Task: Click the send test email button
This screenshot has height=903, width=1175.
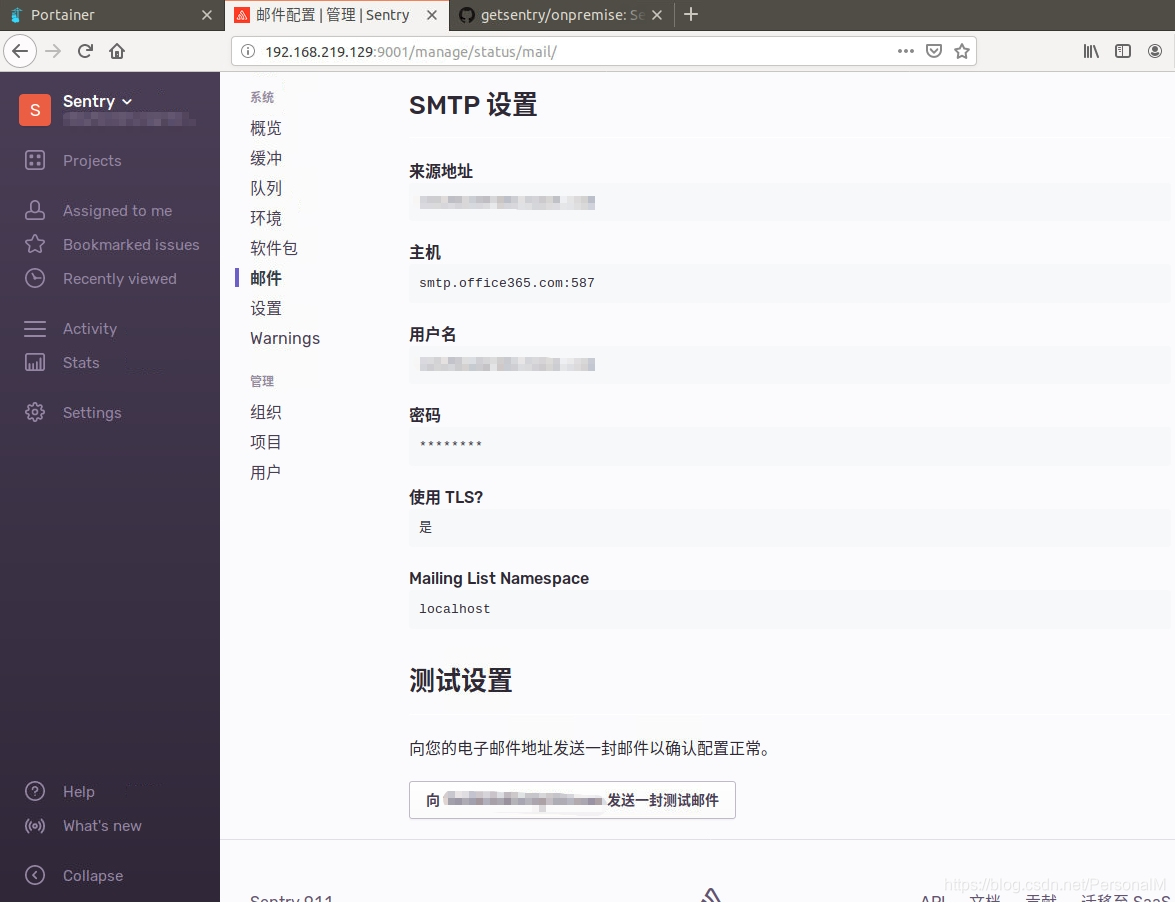Action: click(x=573, y=800)
